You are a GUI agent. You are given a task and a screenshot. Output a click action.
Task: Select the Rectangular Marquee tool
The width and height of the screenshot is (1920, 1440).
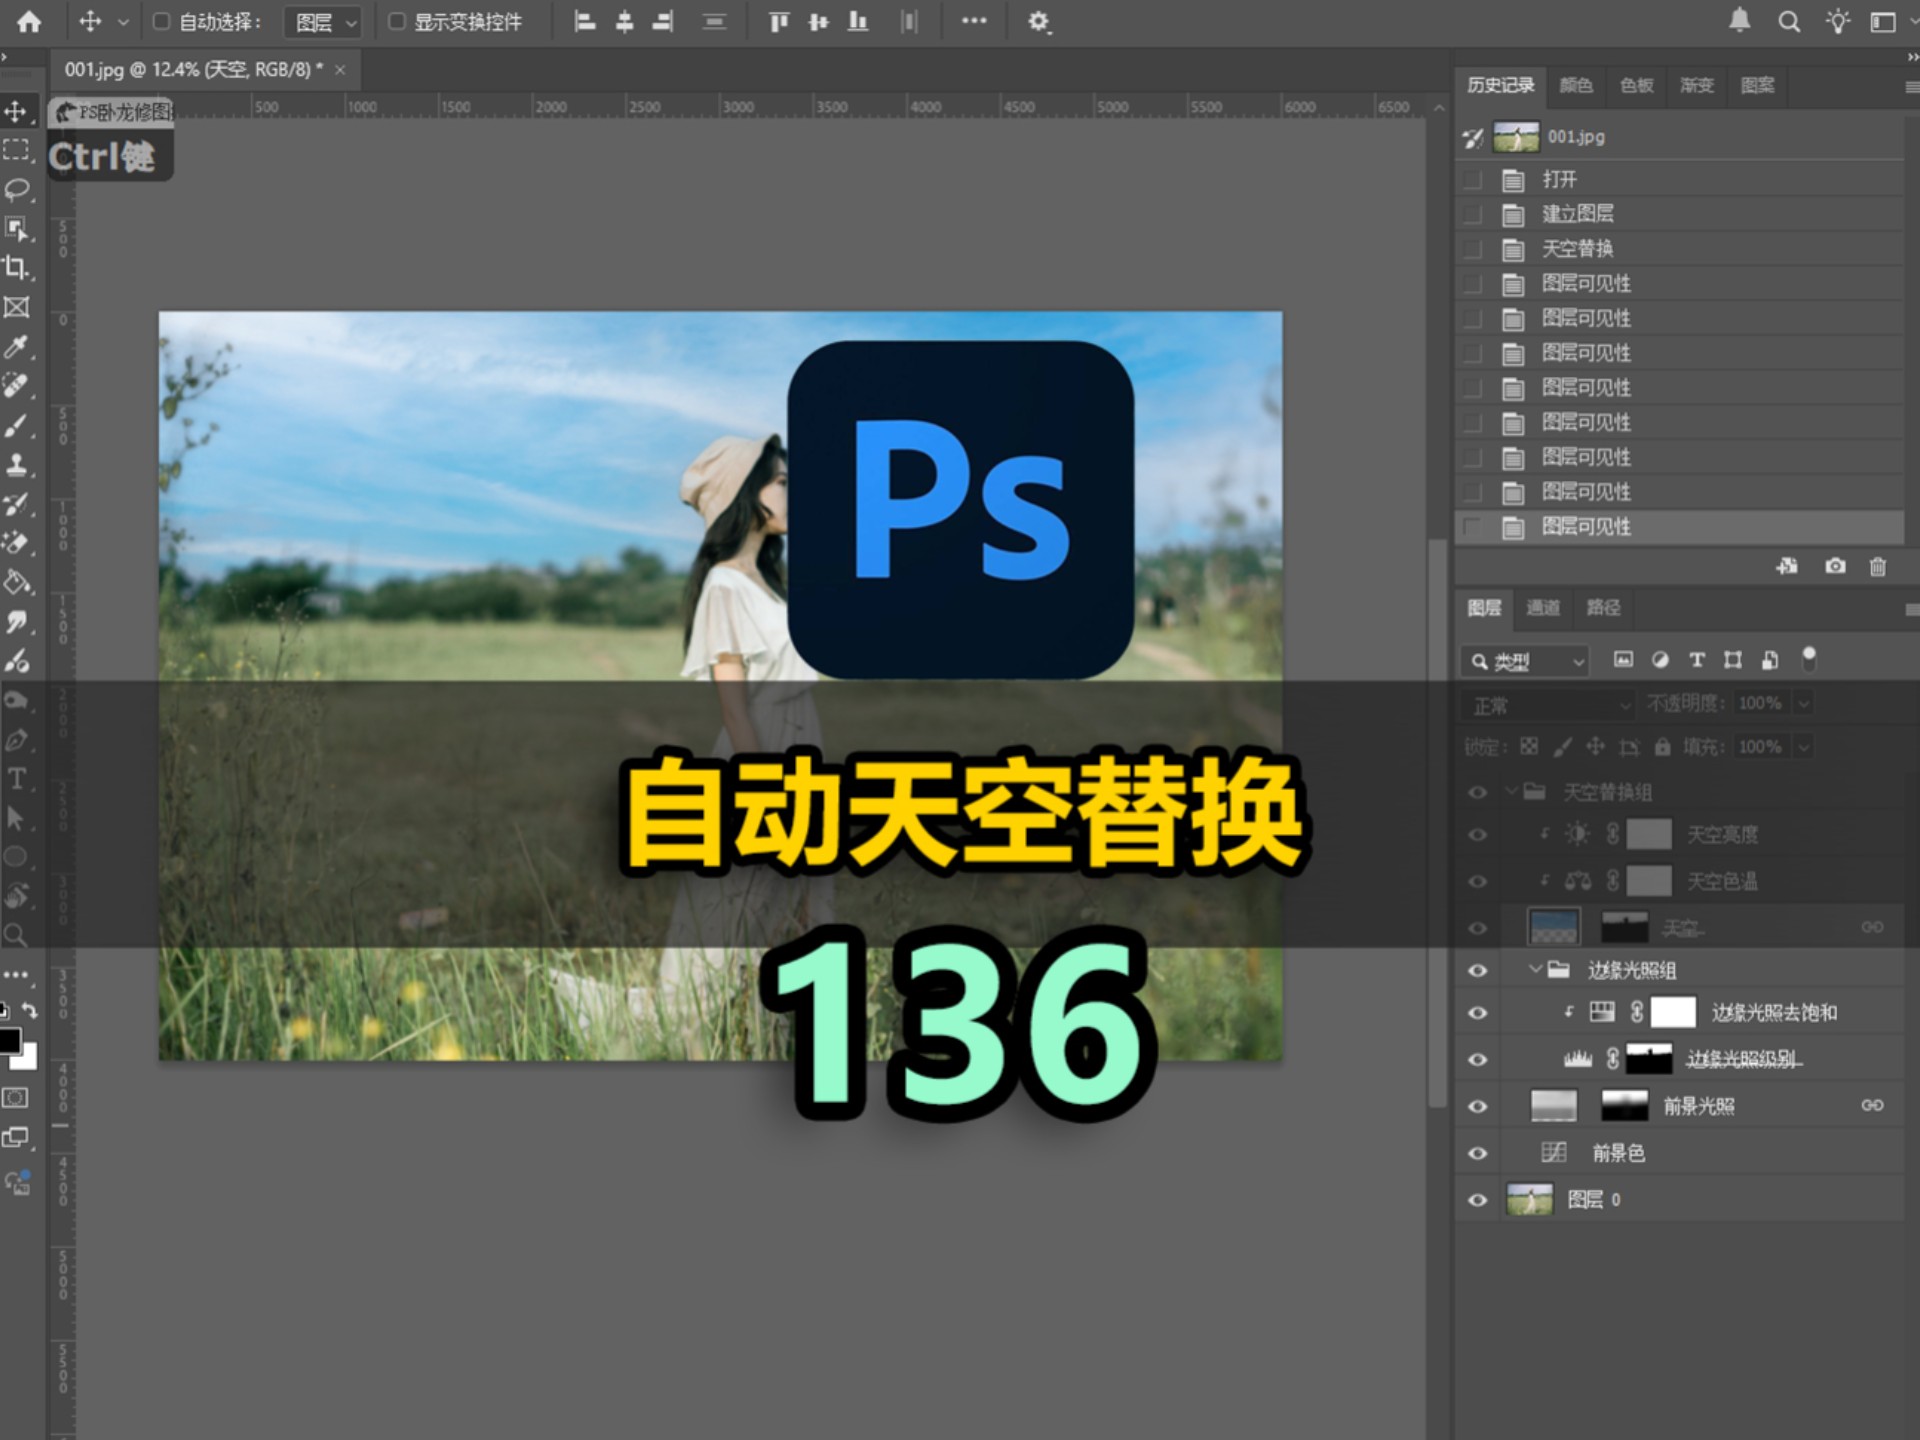pos(16,151)
